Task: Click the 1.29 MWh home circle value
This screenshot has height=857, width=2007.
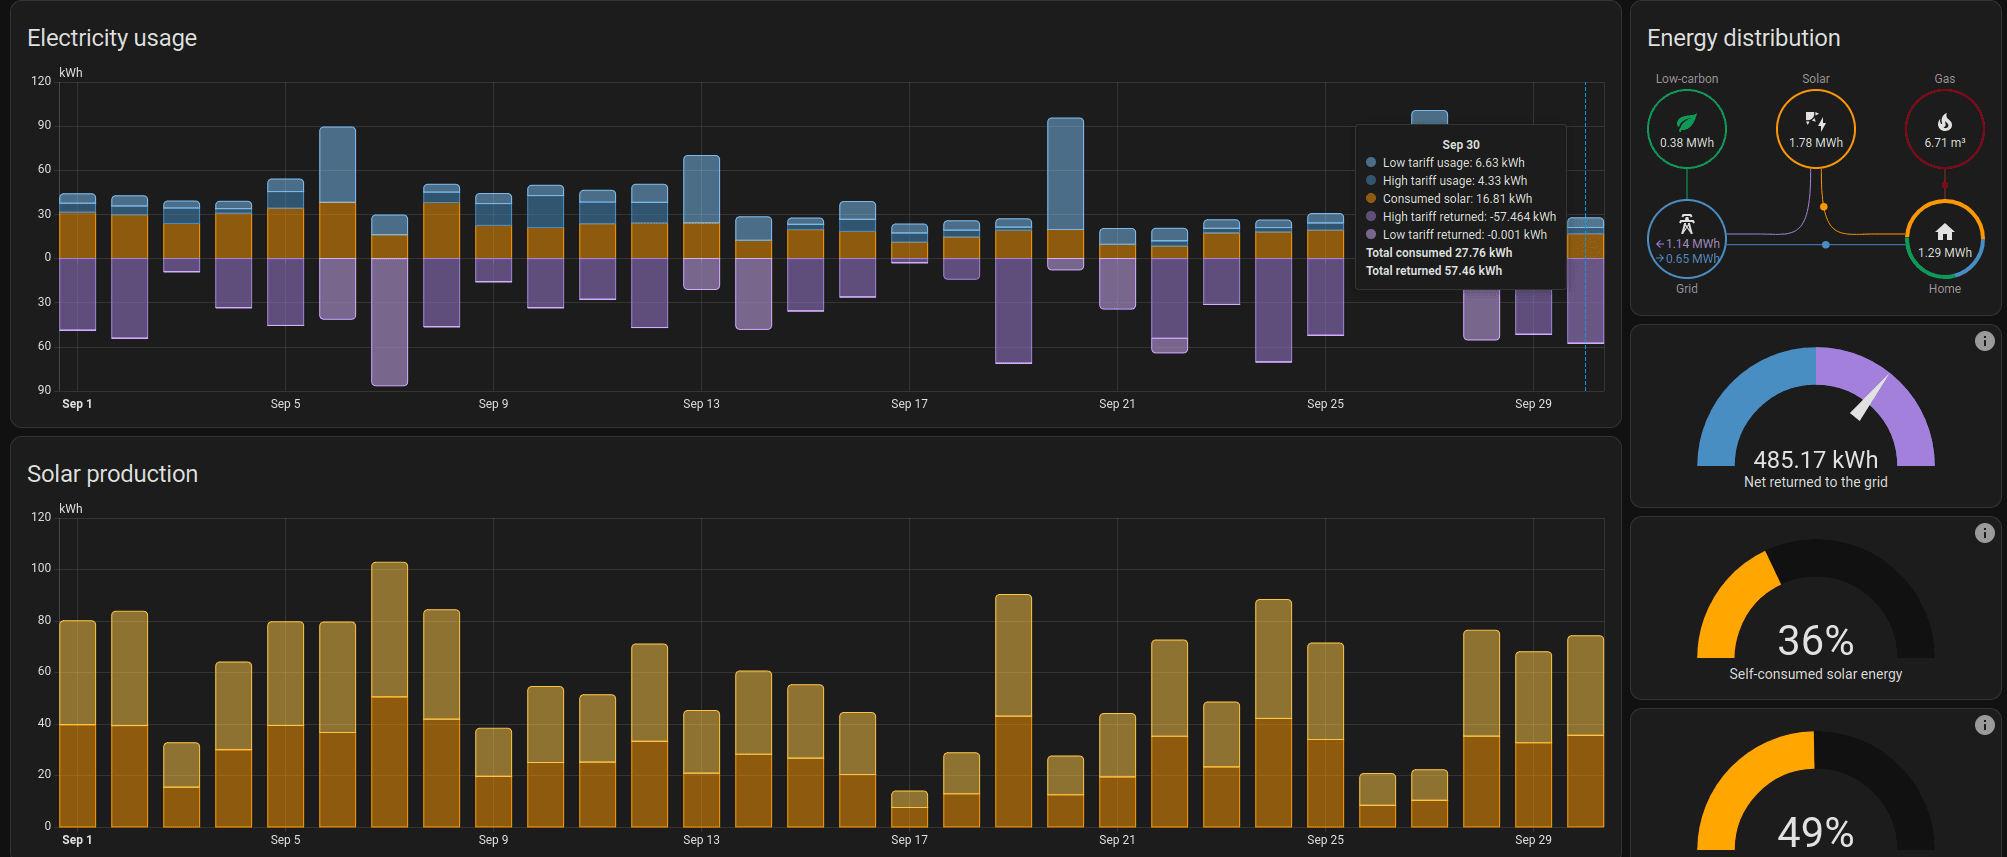Action: (x=1944, y=253)
